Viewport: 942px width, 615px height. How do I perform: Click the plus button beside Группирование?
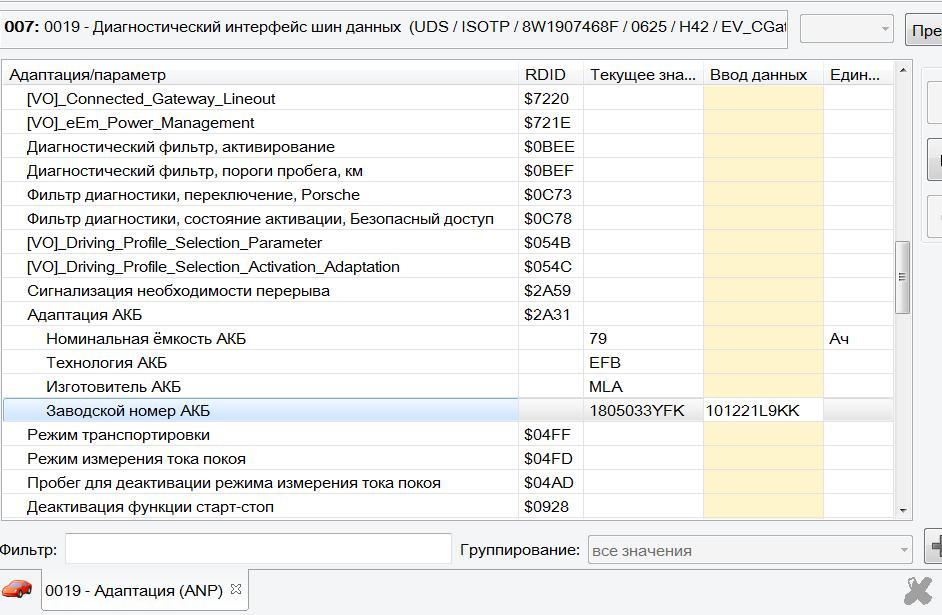point(934,548)
